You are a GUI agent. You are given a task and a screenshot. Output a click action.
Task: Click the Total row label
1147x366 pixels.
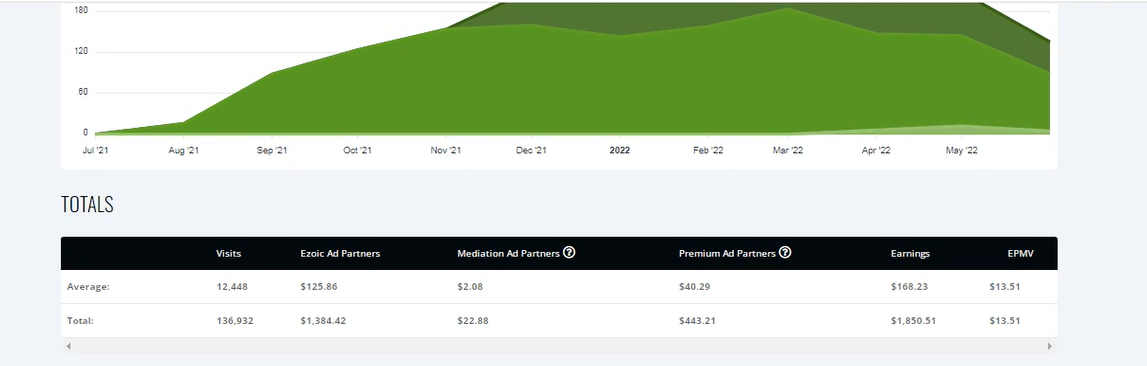pos(80,321)
